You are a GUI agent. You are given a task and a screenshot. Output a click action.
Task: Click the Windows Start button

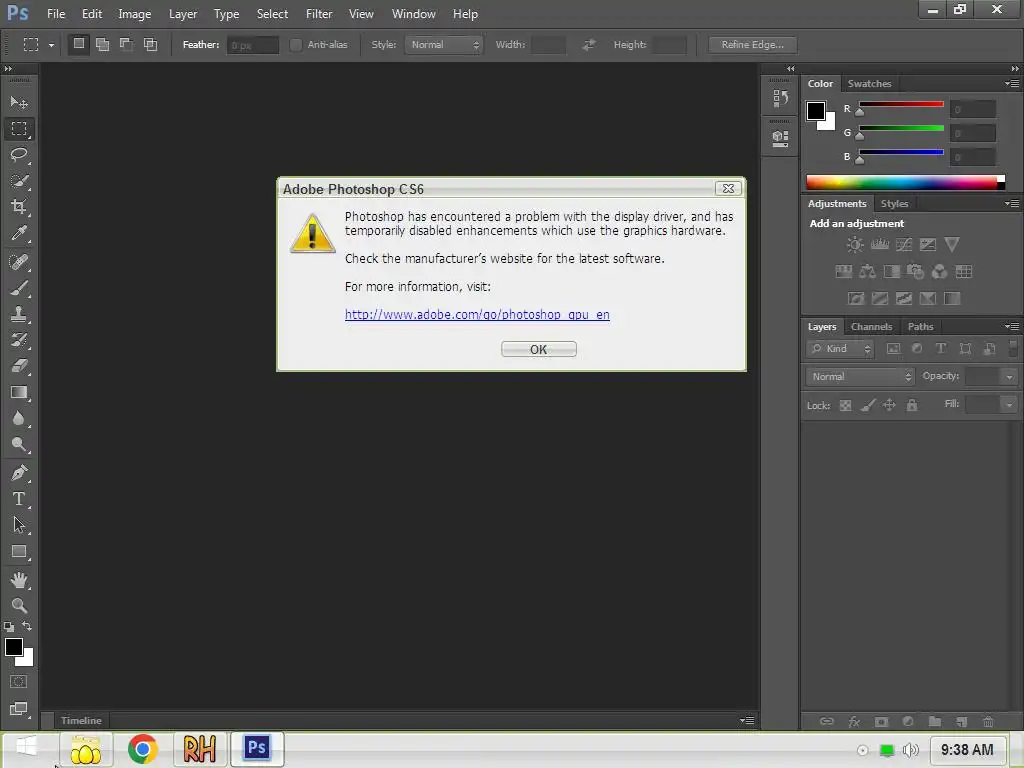pos(26,748)
